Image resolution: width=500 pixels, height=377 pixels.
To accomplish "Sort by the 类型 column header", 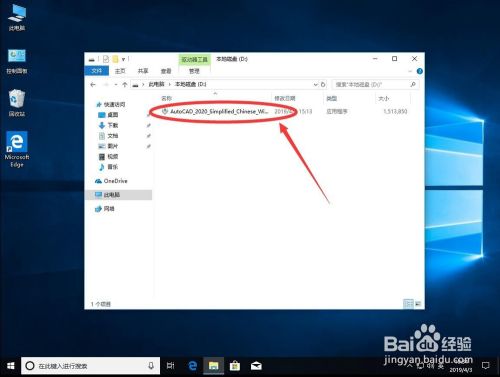I will coord(331,98).
